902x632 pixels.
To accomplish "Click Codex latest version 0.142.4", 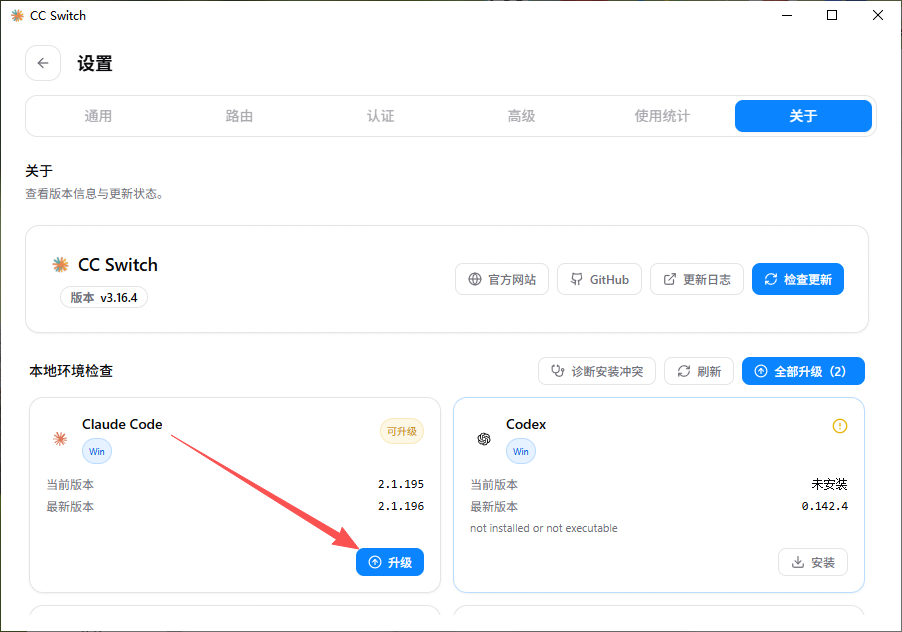I will [825, 506].
